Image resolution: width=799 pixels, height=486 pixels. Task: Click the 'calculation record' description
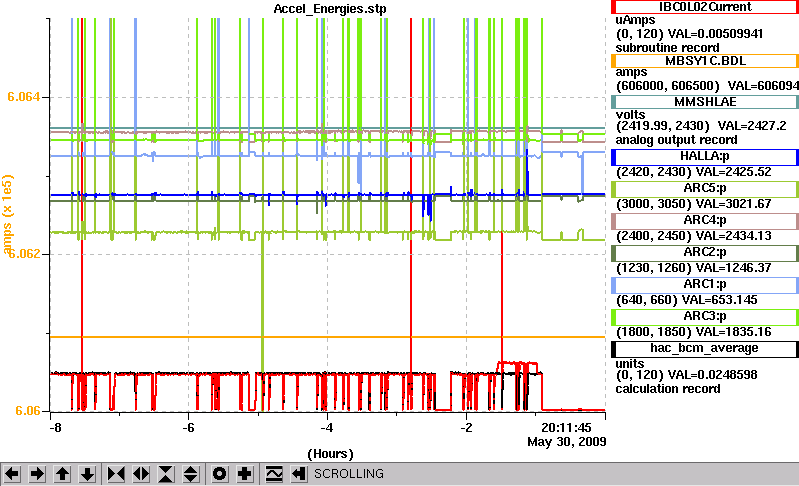point(668,389)
